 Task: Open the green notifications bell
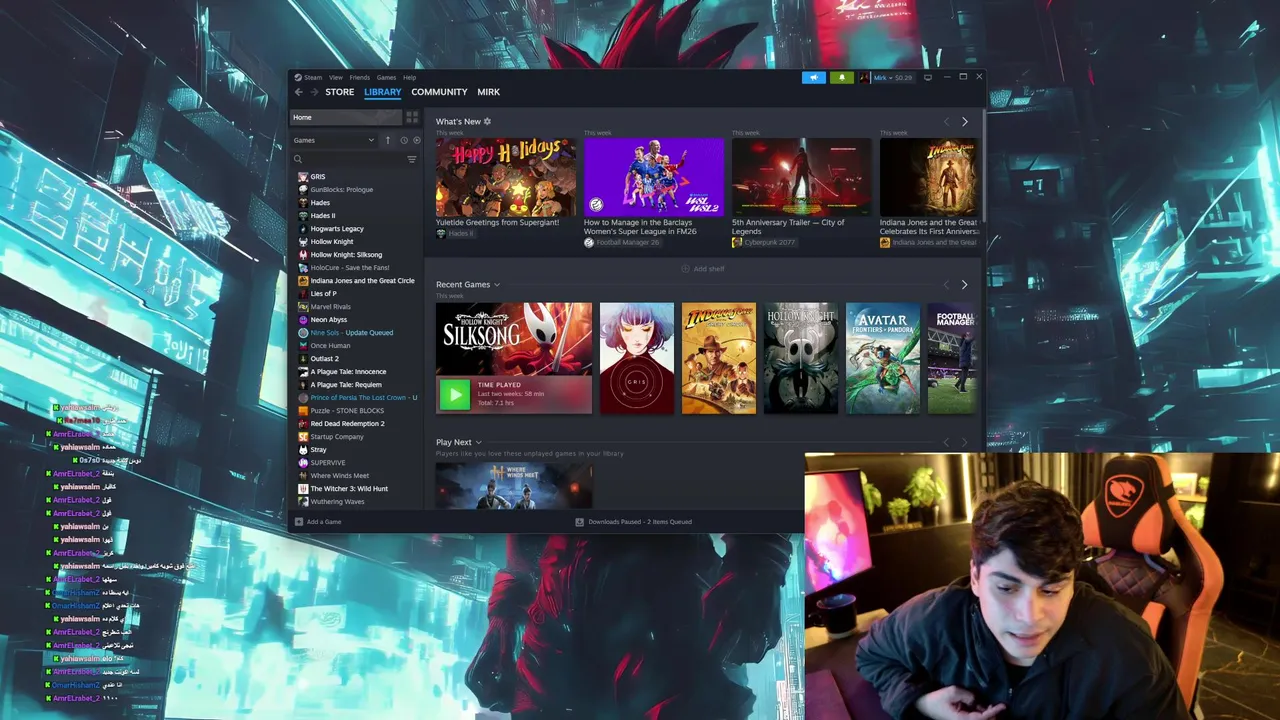[x=842, y=77]
